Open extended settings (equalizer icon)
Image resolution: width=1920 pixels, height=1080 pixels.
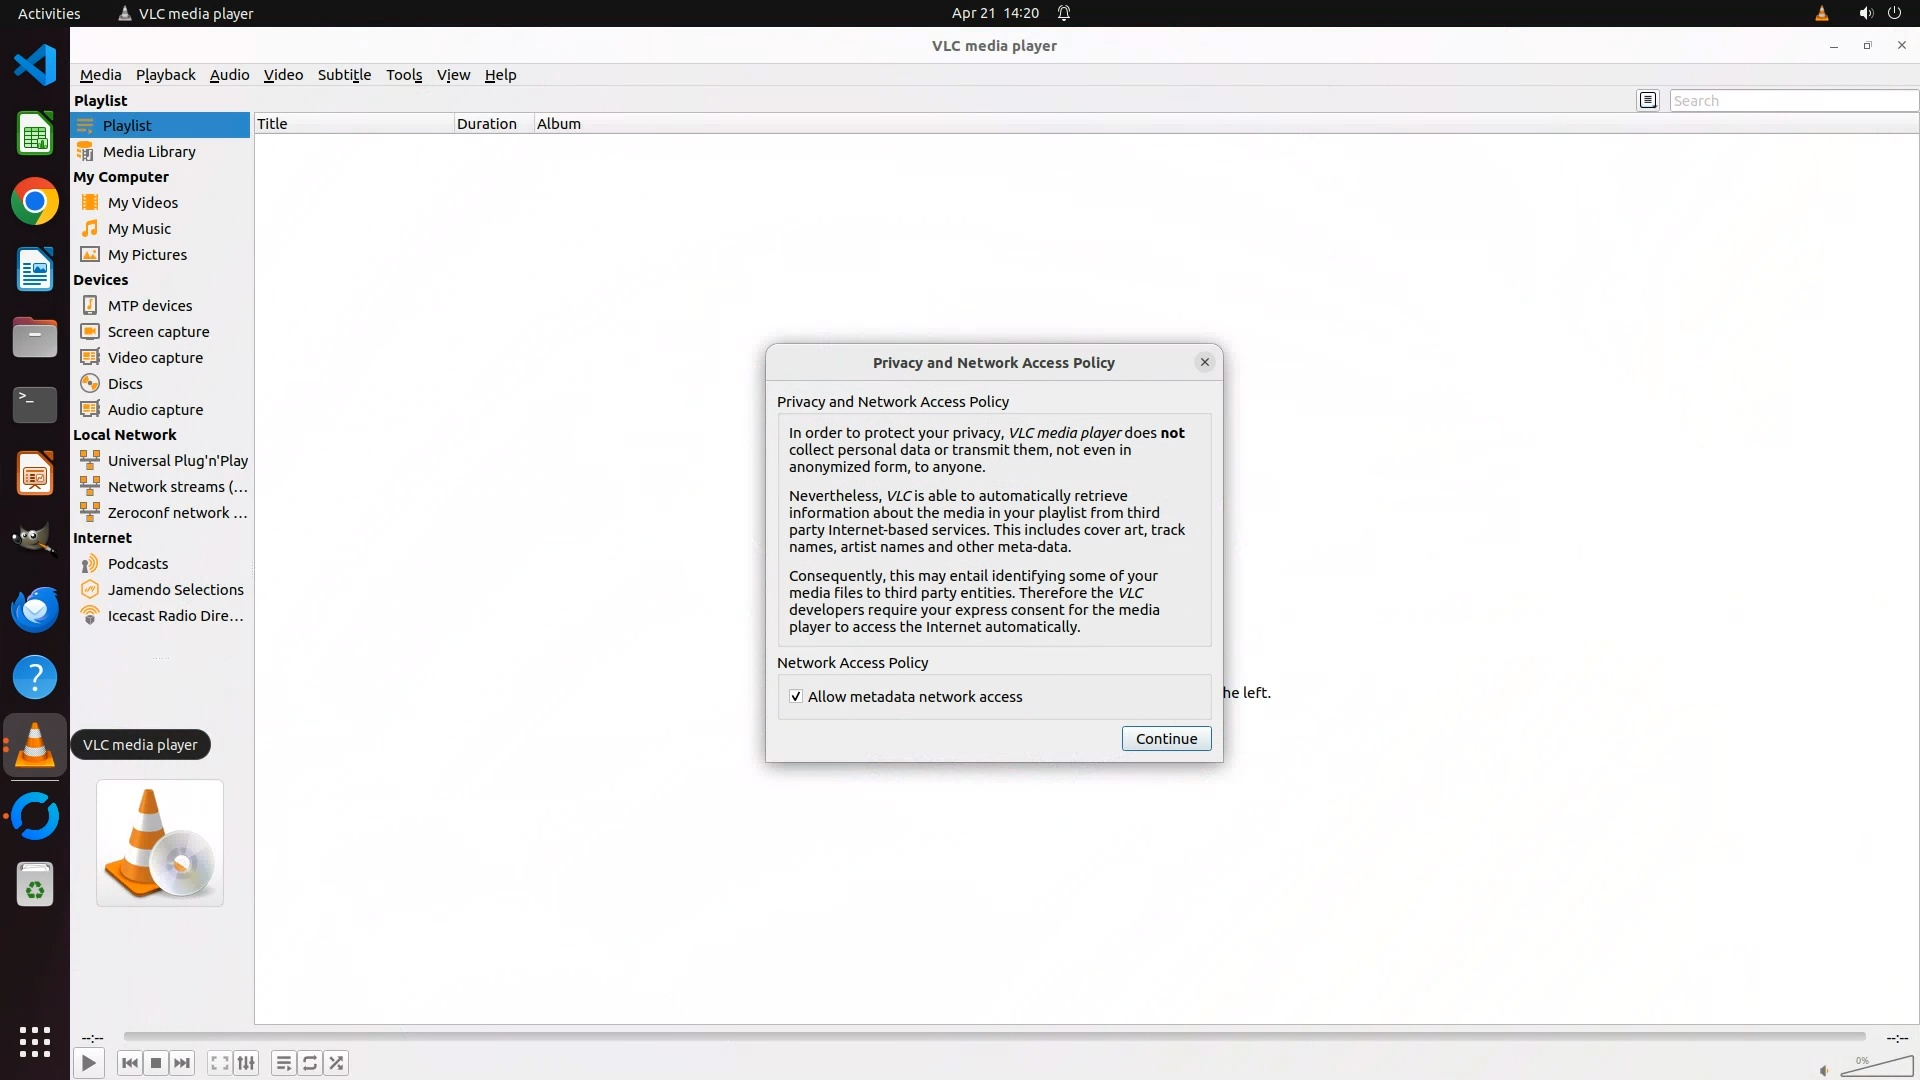click(x=247, y=1063)
